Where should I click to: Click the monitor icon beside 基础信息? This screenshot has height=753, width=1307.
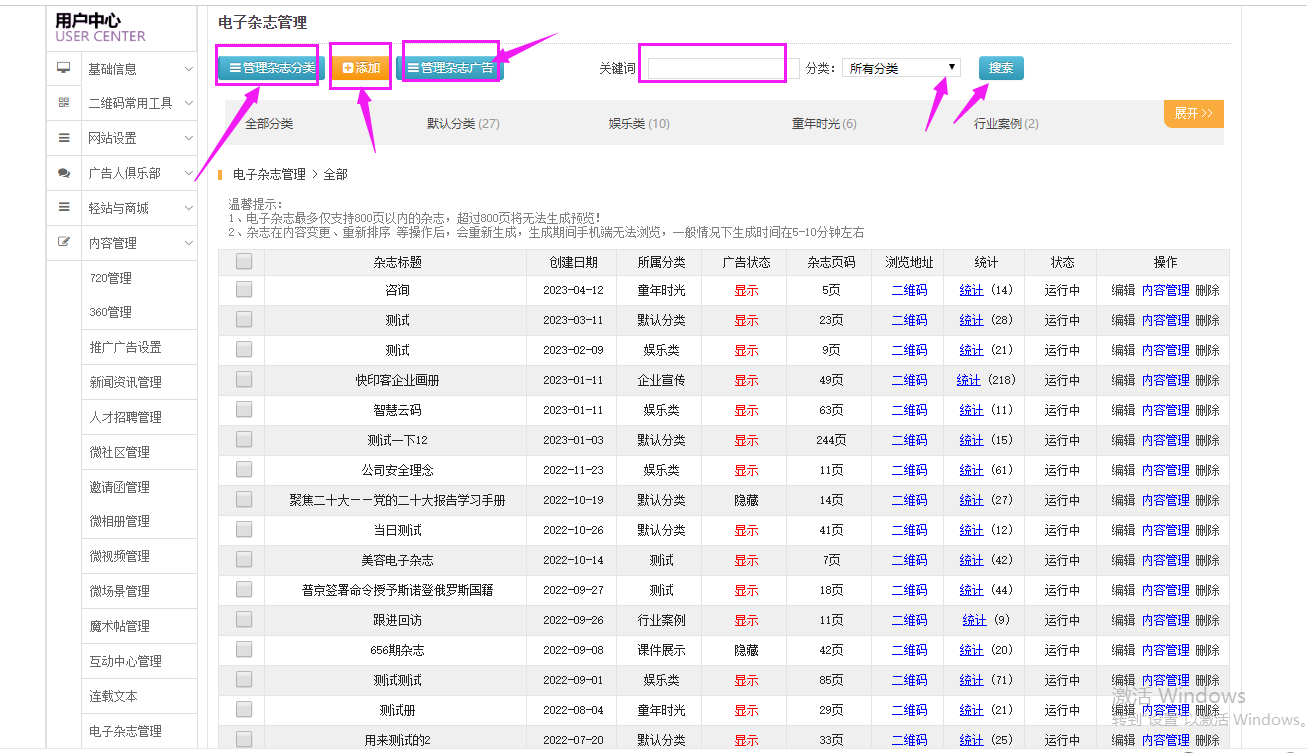64,68
